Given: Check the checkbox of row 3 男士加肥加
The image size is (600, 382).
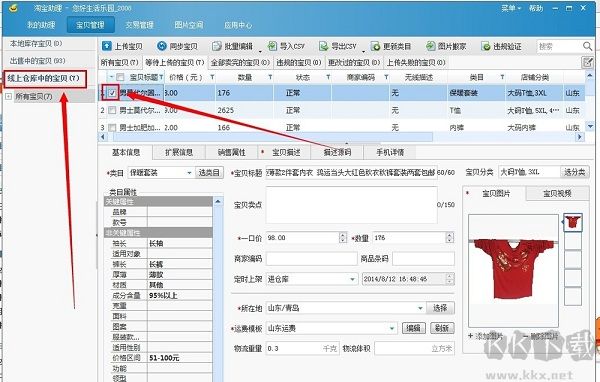Looking at the screenshot, I should coord(112,127).
